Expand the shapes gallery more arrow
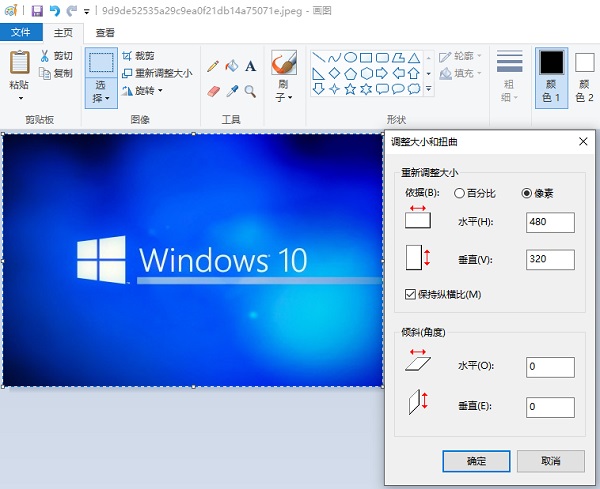Image resolution: width=600 pixels, height=489 pixels. coord(429,89)
